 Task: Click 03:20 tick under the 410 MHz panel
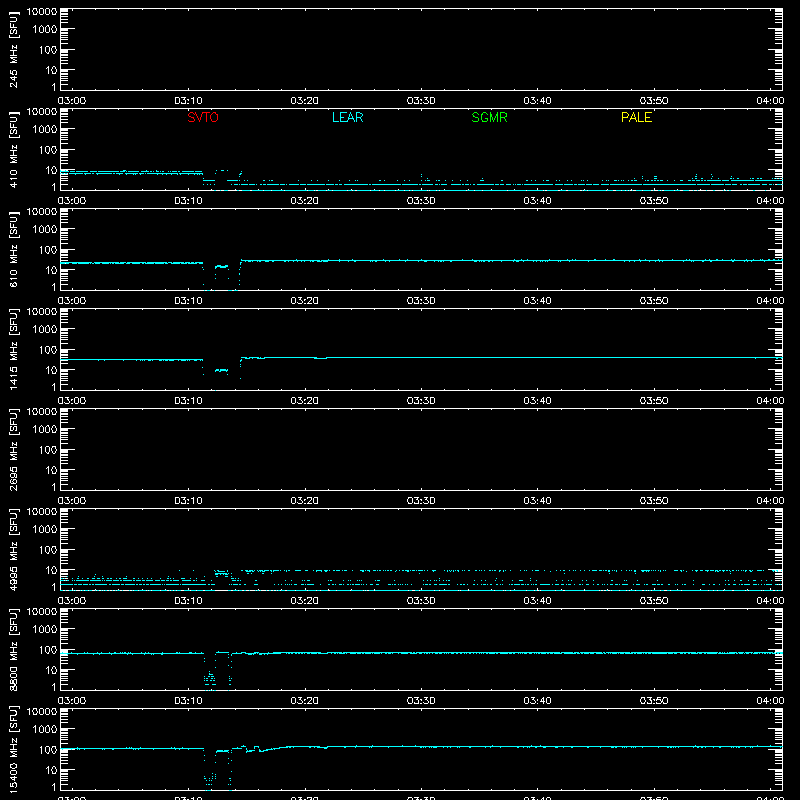305,201
